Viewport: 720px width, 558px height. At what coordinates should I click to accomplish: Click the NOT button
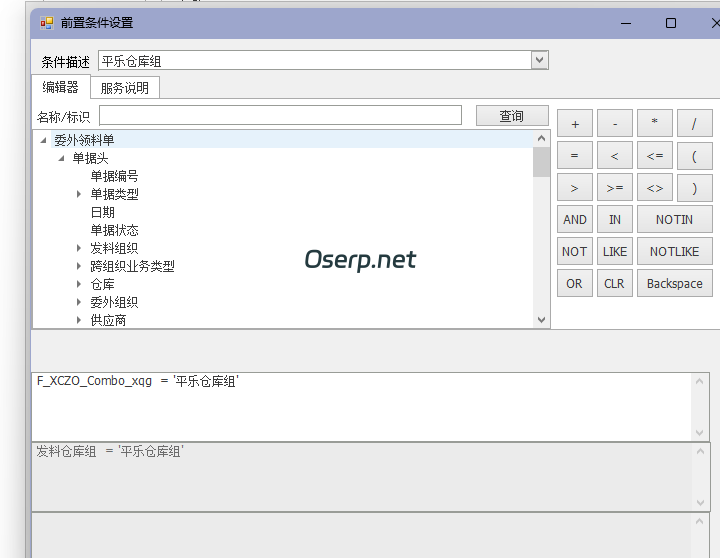575,251
